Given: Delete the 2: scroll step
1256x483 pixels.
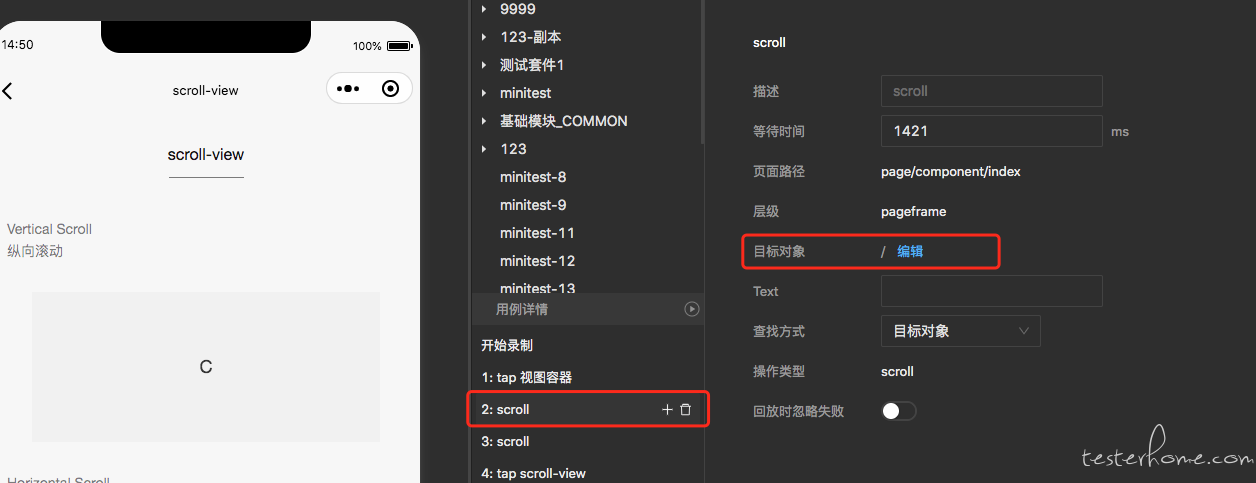Looking at the screenshot, I should coord(686,410).
